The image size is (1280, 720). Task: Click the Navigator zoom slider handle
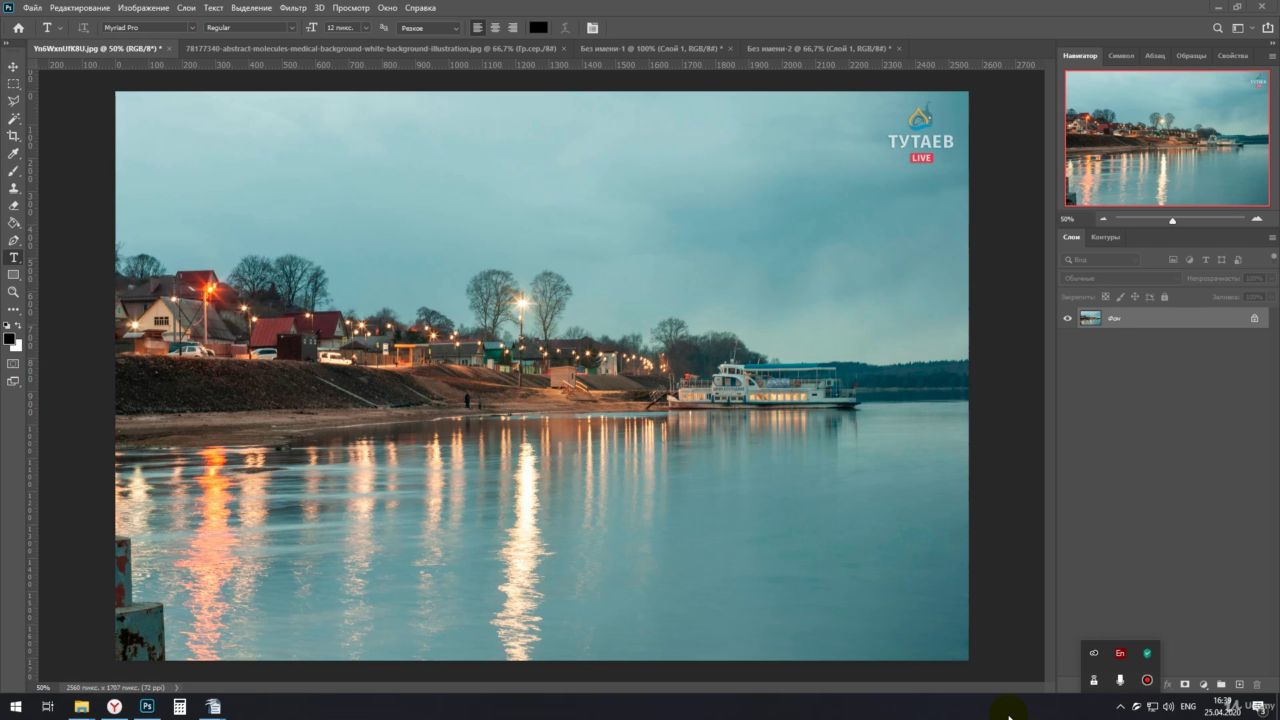[1172, 220]
